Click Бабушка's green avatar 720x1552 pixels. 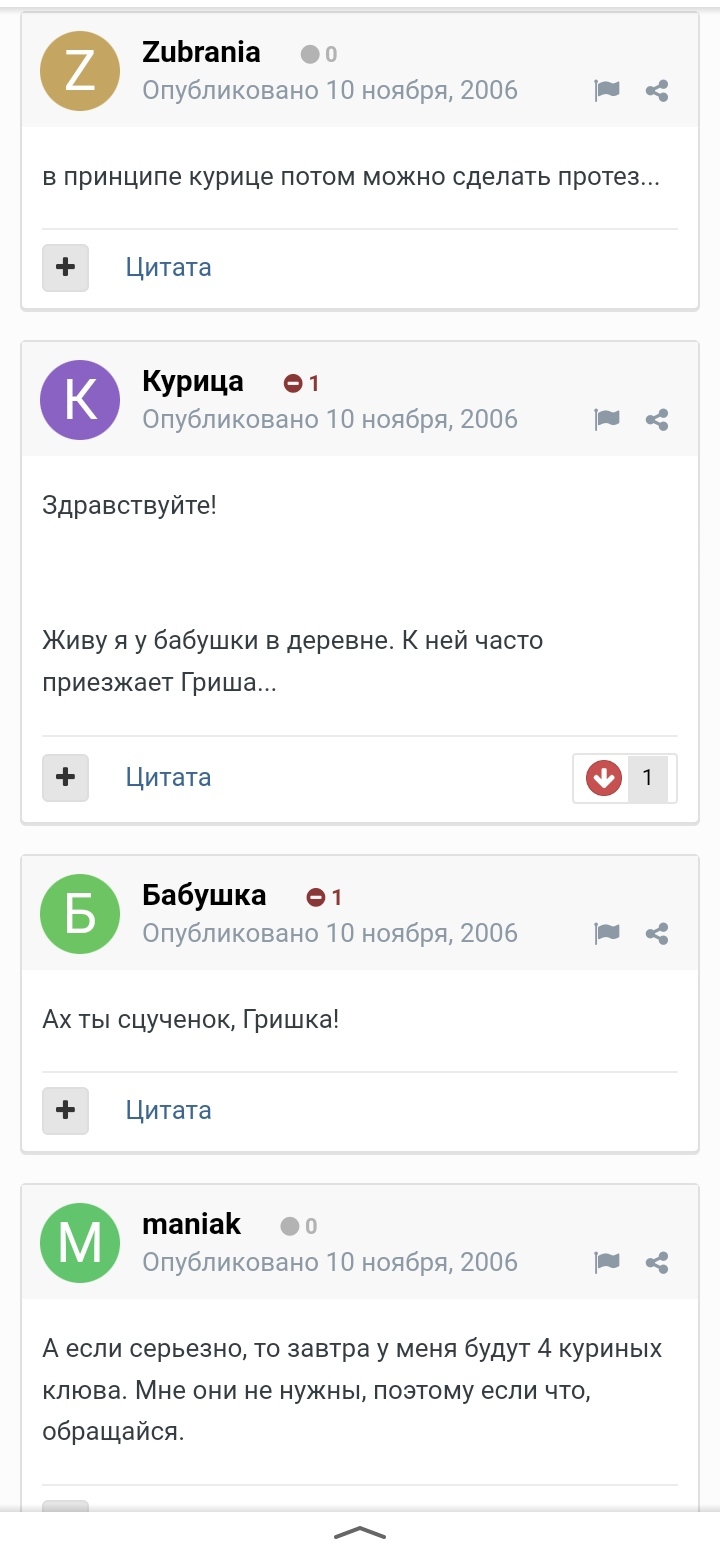pyautogui.click(x=80, y=914)
